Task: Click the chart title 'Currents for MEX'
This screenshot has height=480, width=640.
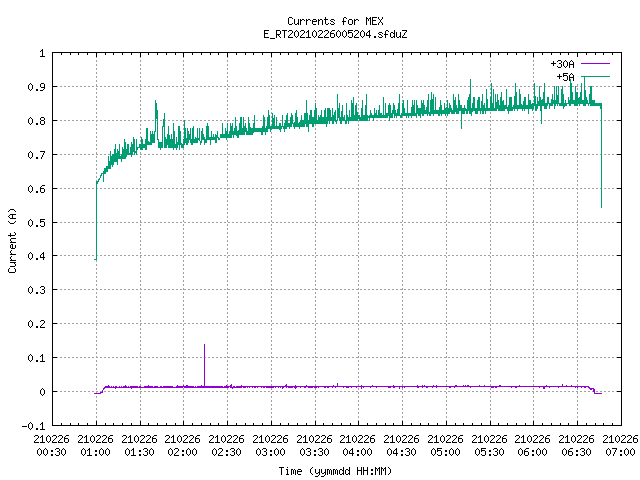Action: 335,21
